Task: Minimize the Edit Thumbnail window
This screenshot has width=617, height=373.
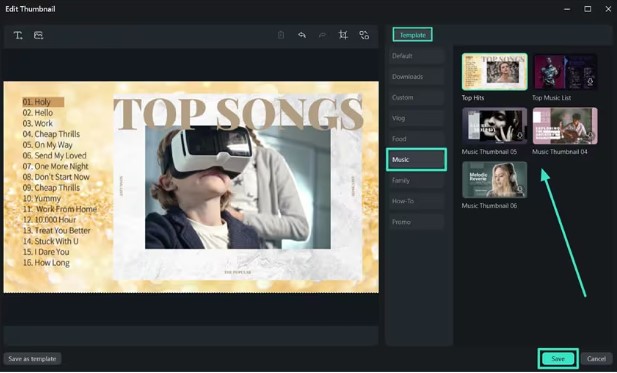Action: 567,9
